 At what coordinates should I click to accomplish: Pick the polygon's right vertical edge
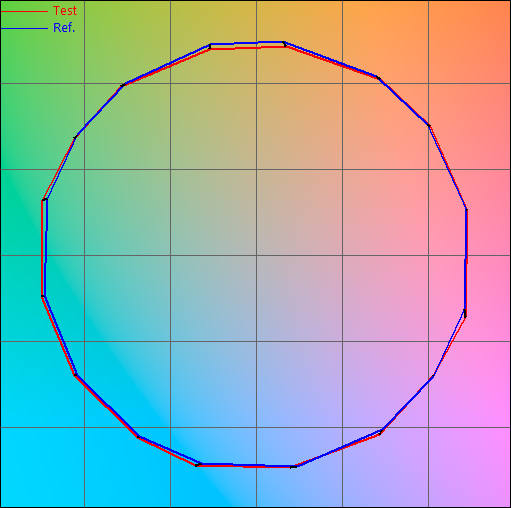pyautogui.click(x=466, y=262)
